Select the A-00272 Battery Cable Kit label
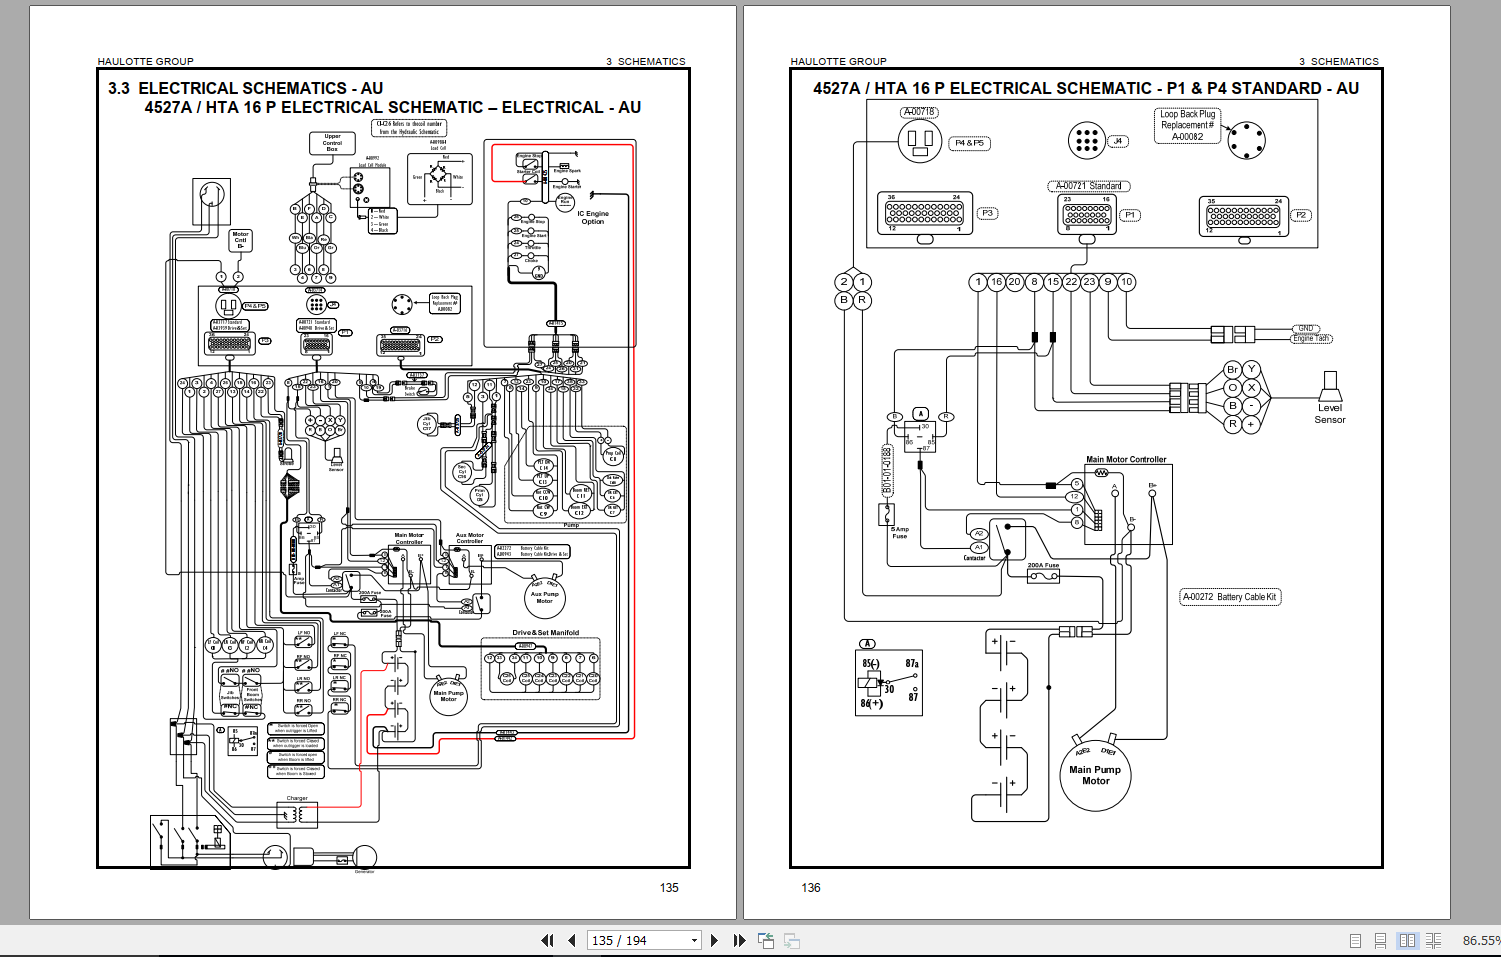The image size is (1501, 957). 1229,596
